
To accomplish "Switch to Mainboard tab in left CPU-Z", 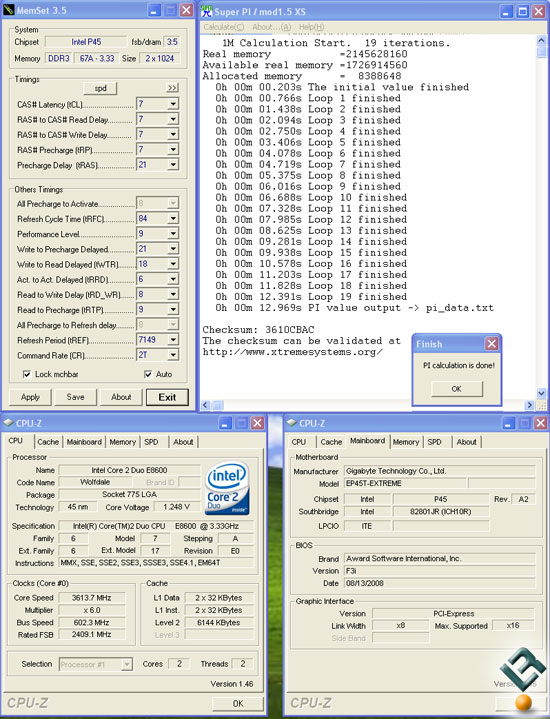I will (84, 442).
